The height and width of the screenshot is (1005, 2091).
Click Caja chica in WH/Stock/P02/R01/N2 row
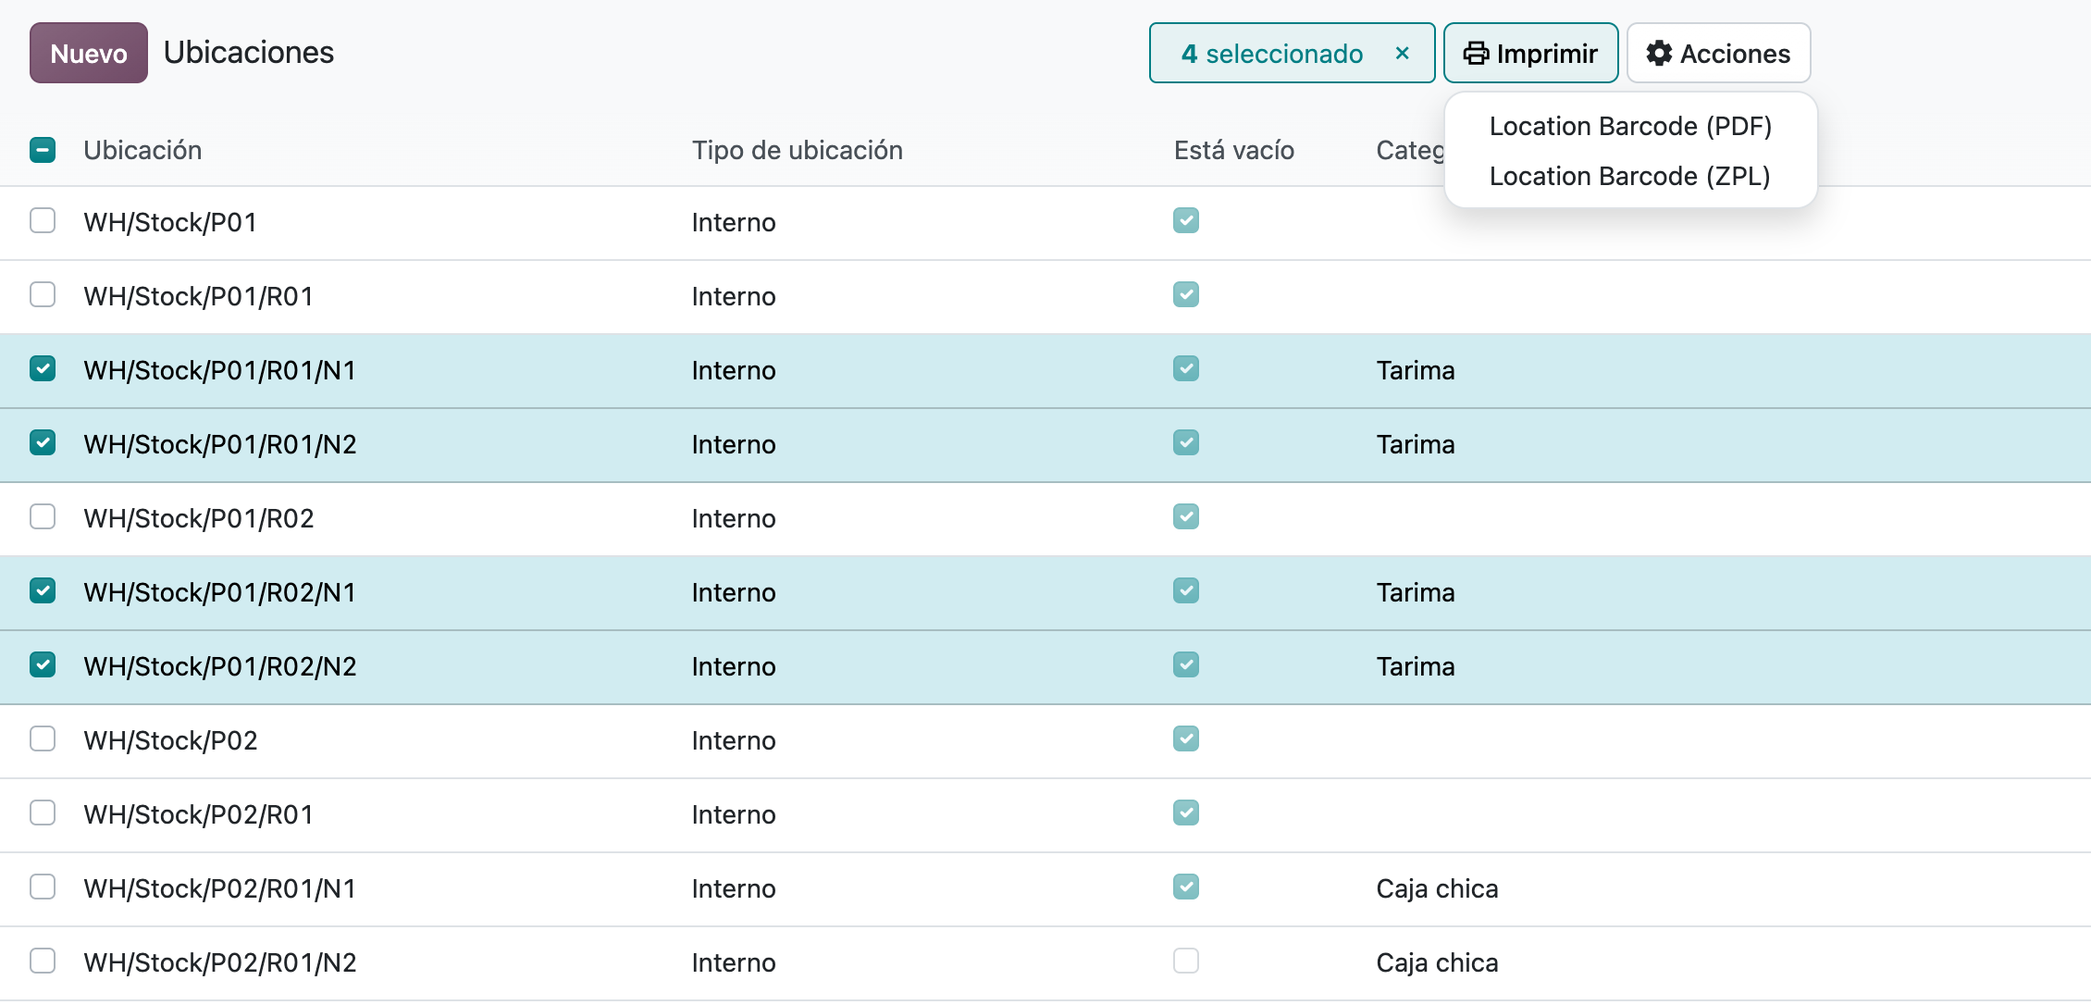(1437, 962)
